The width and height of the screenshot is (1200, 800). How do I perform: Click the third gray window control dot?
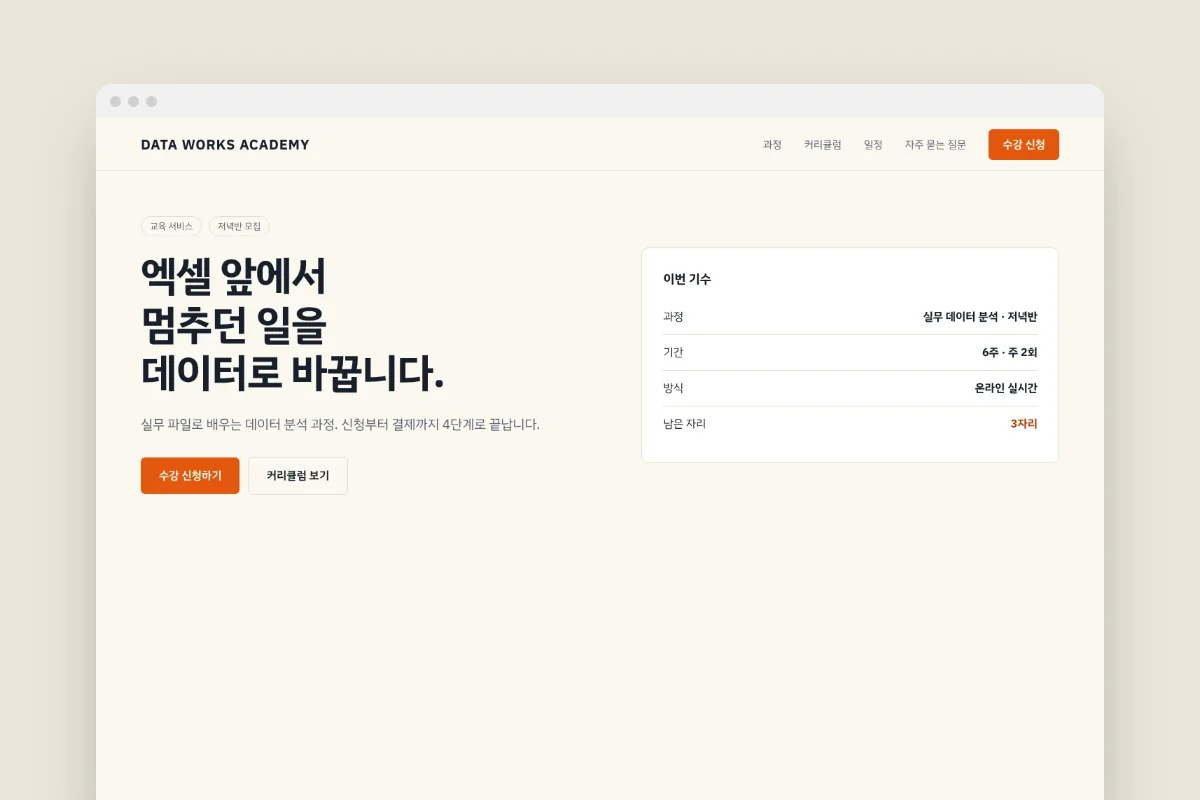click(152, 102)
